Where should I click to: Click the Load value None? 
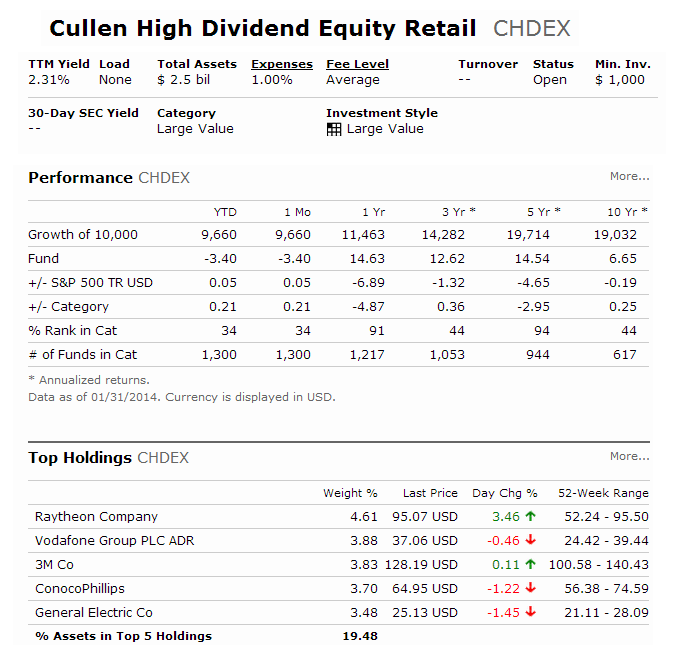pos(115,80)
